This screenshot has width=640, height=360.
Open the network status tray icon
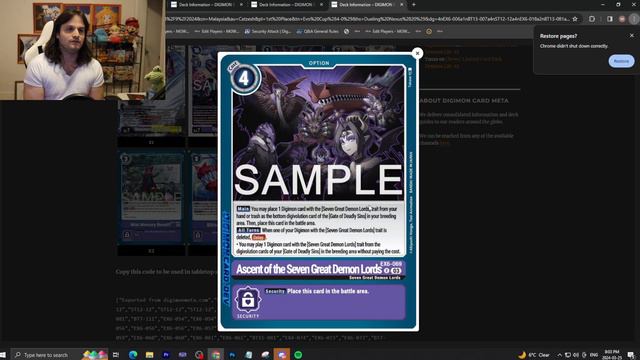568,355
